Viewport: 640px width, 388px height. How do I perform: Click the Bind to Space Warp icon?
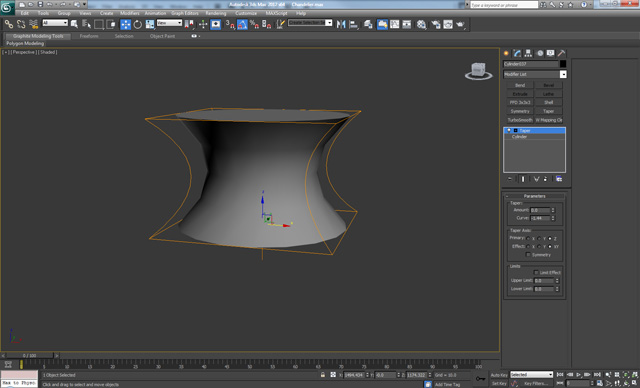(33, 24)
